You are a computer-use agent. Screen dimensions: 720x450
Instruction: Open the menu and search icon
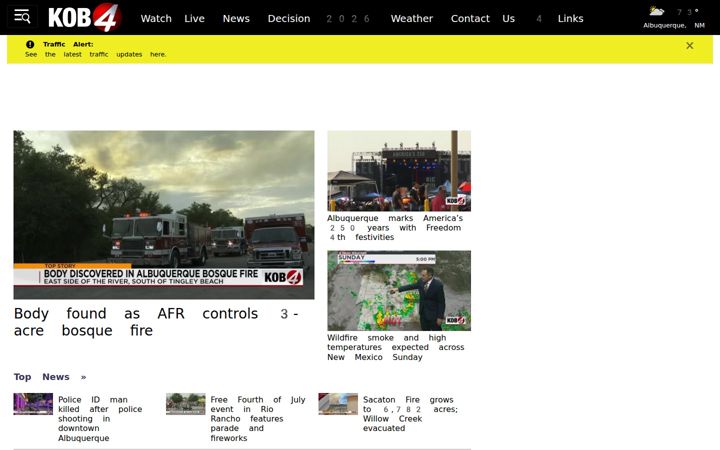[x=22, y=17]
